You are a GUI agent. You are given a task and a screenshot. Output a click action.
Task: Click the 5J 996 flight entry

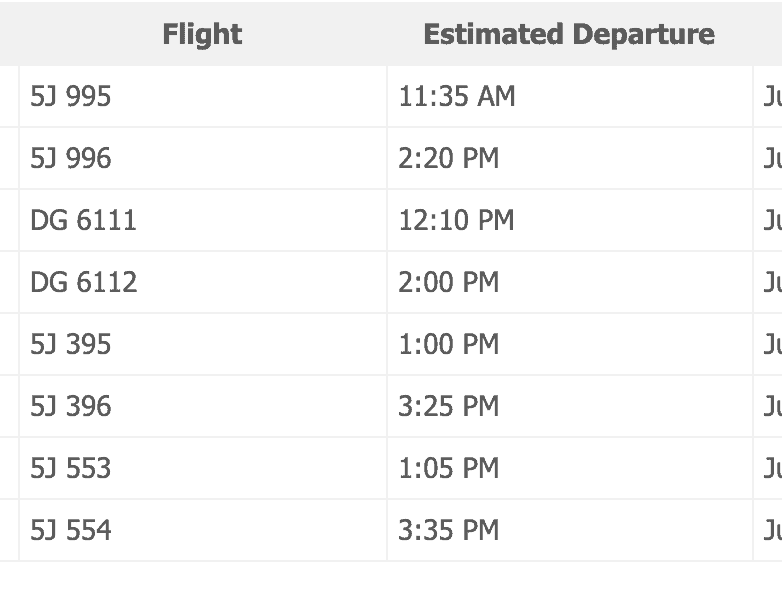(71, 159)
